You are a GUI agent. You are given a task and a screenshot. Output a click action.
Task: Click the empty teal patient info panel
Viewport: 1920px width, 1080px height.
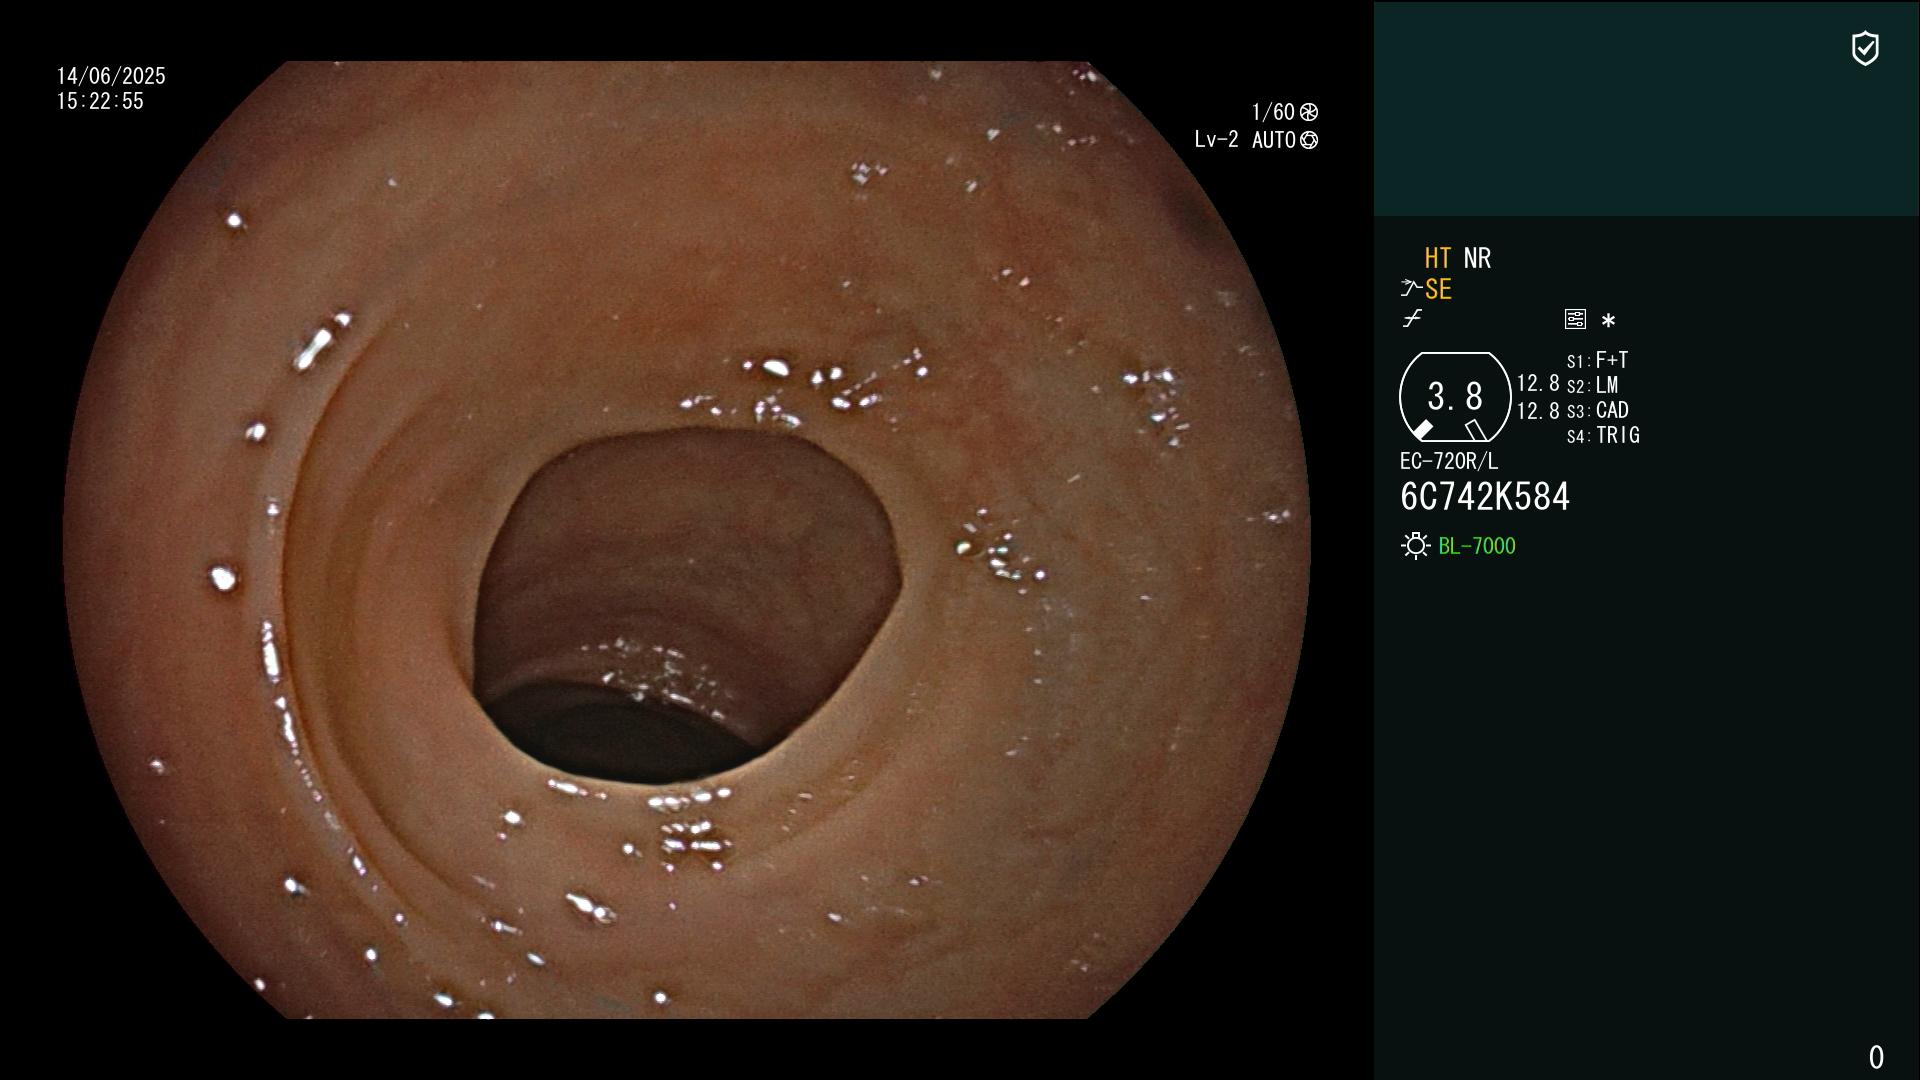pos(1646,108)
